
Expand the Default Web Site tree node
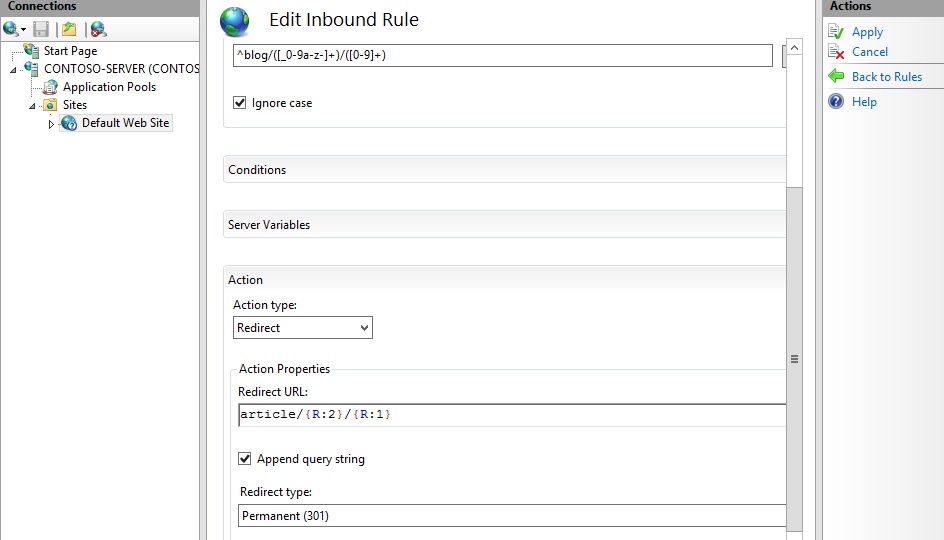point(51,124)
